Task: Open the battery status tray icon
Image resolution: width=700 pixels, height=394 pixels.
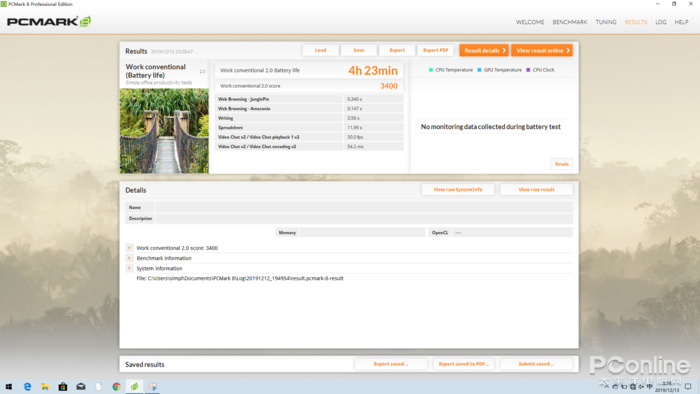Action: tap(624, 386)
